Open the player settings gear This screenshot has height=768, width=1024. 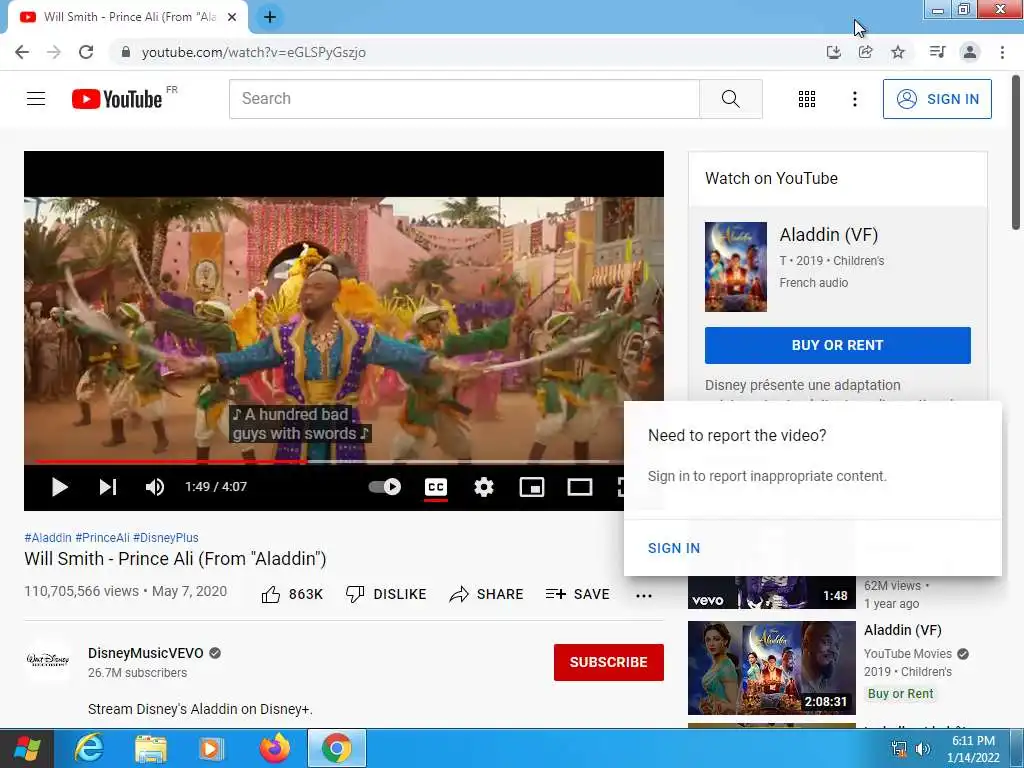coord(484,487)
